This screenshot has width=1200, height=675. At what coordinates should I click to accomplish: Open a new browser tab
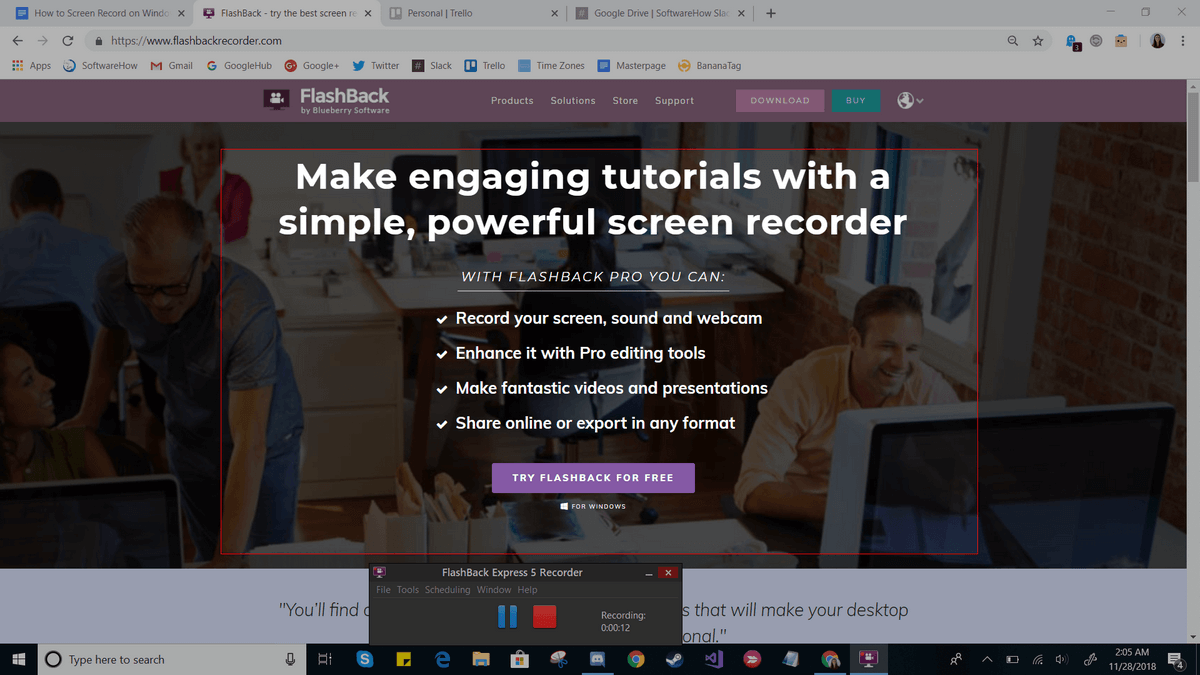point(770,13)
